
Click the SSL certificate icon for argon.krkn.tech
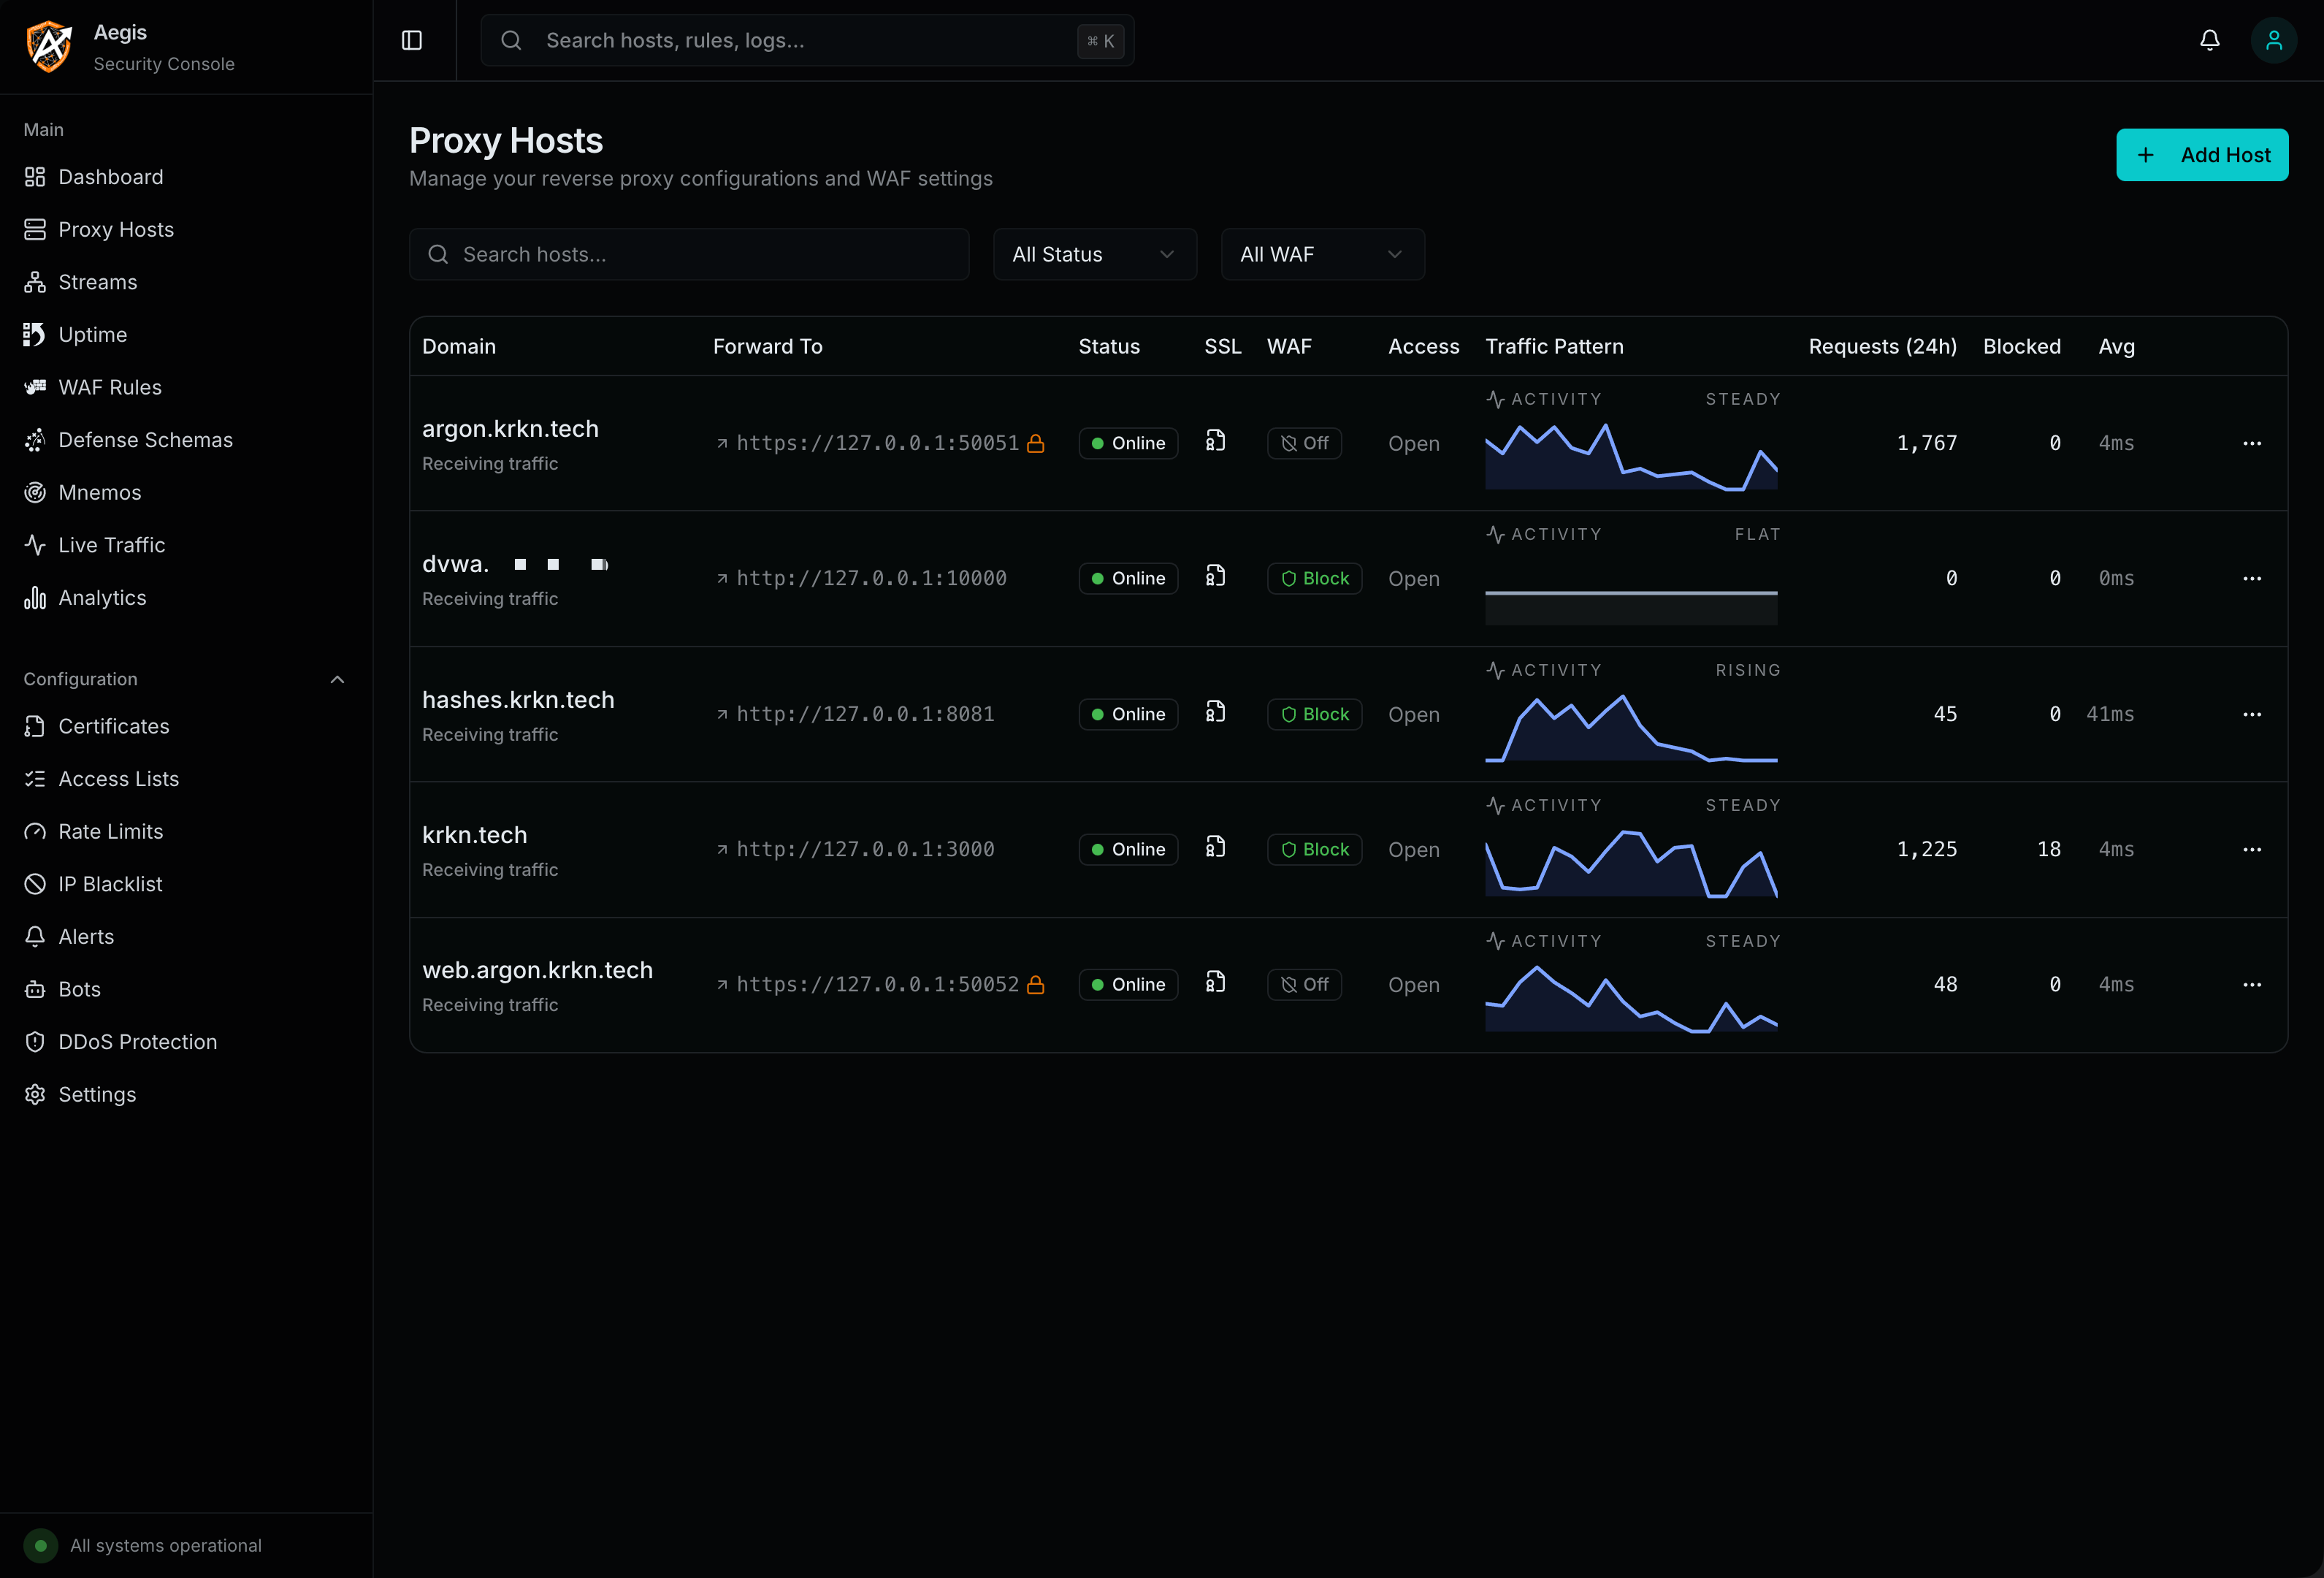coord(1215,441)
